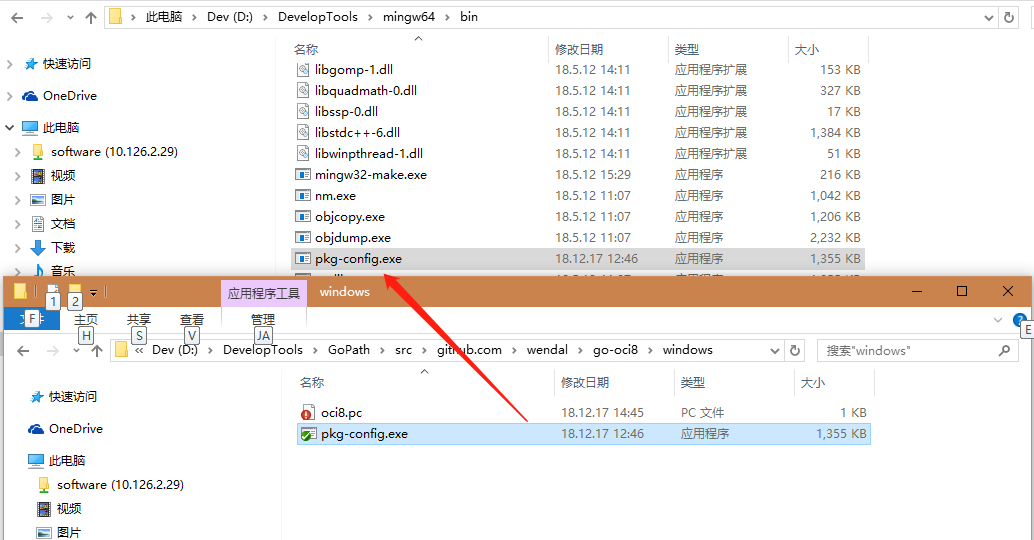Collapse the 此电脑 tree node in upper window

10,128
